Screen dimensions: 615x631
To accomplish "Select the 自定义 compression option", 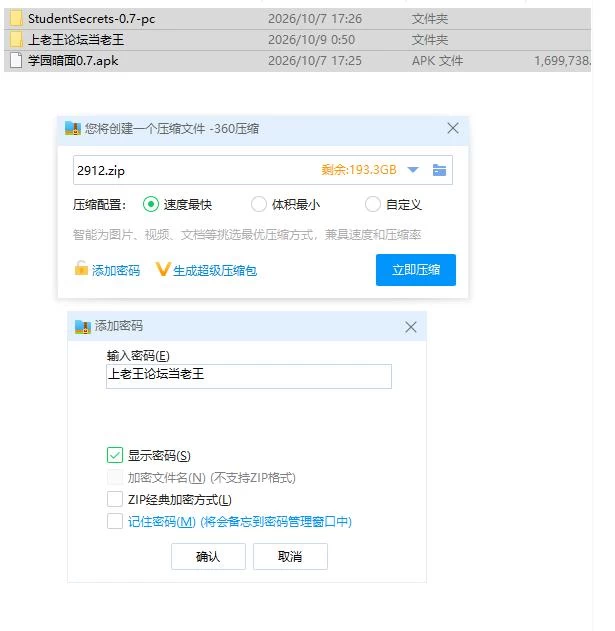I will [373, 204].
